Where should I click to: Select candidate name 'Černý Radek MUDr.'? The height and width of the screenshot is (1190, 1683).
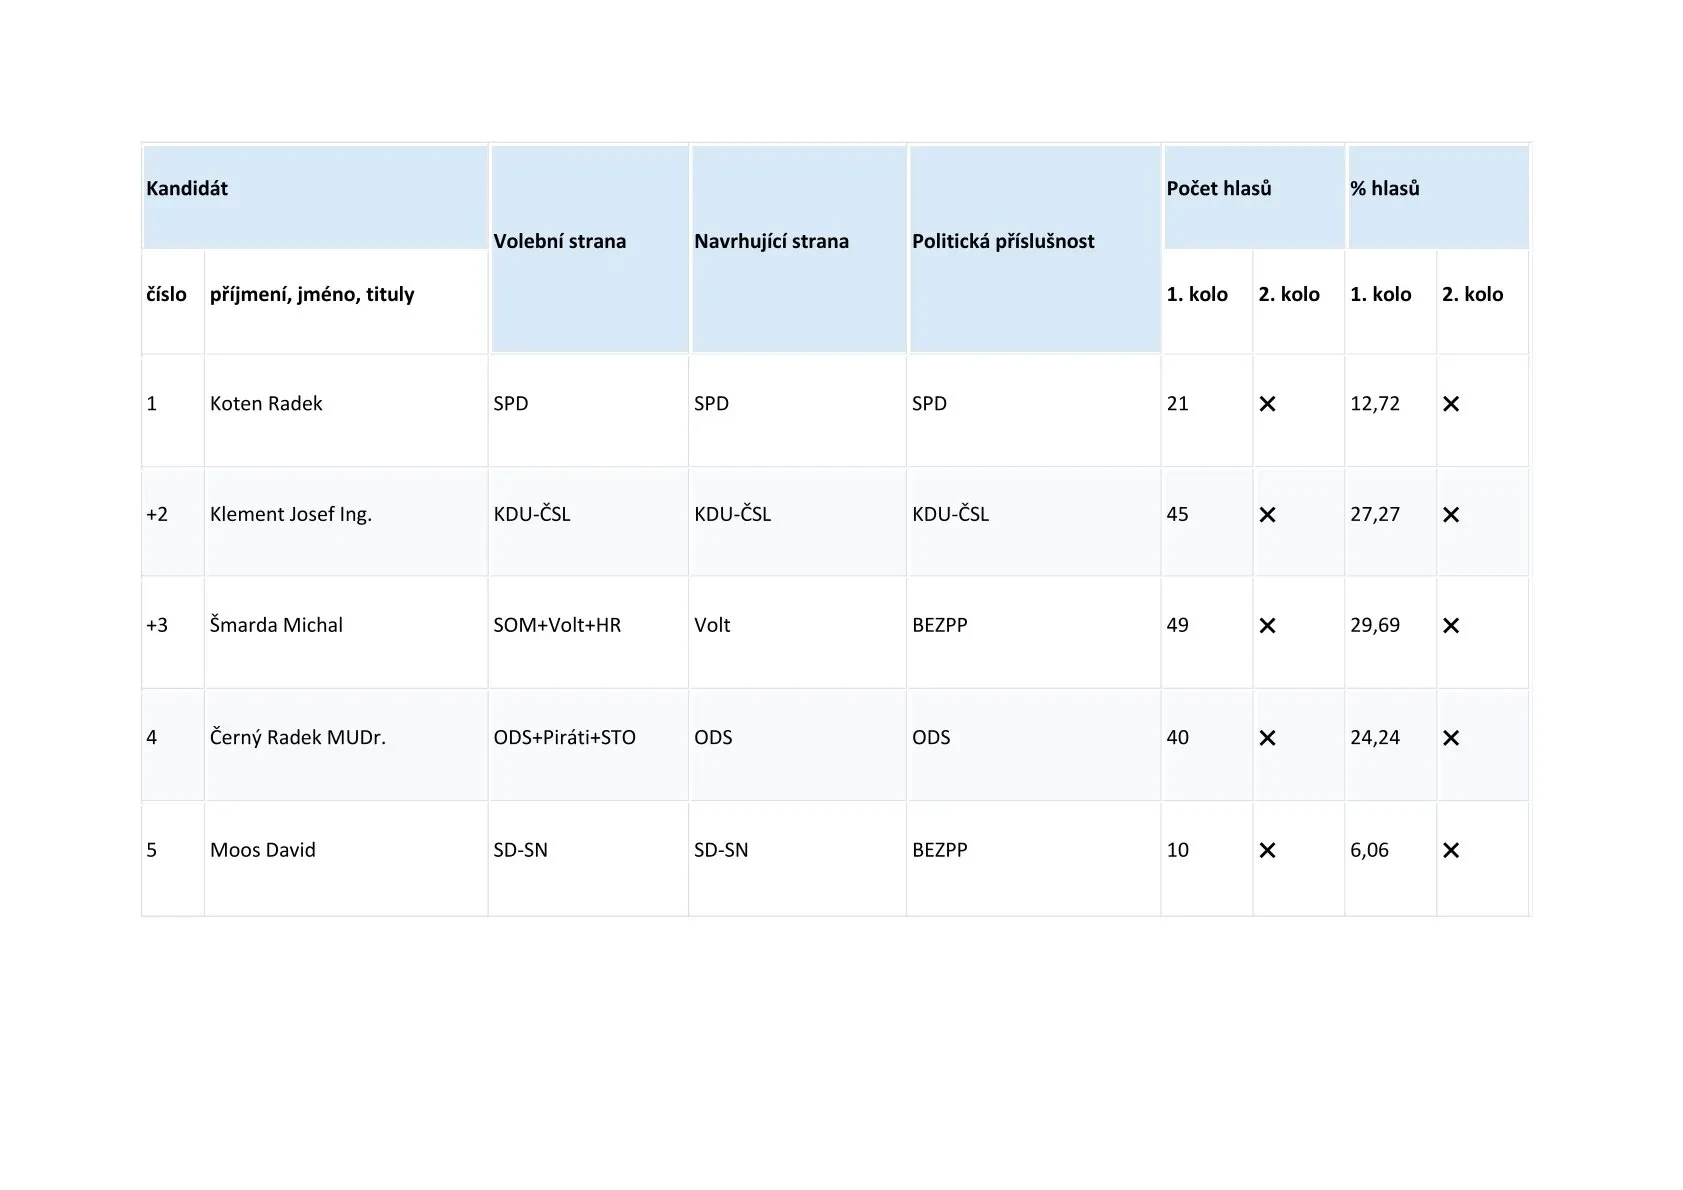[298, 737]
